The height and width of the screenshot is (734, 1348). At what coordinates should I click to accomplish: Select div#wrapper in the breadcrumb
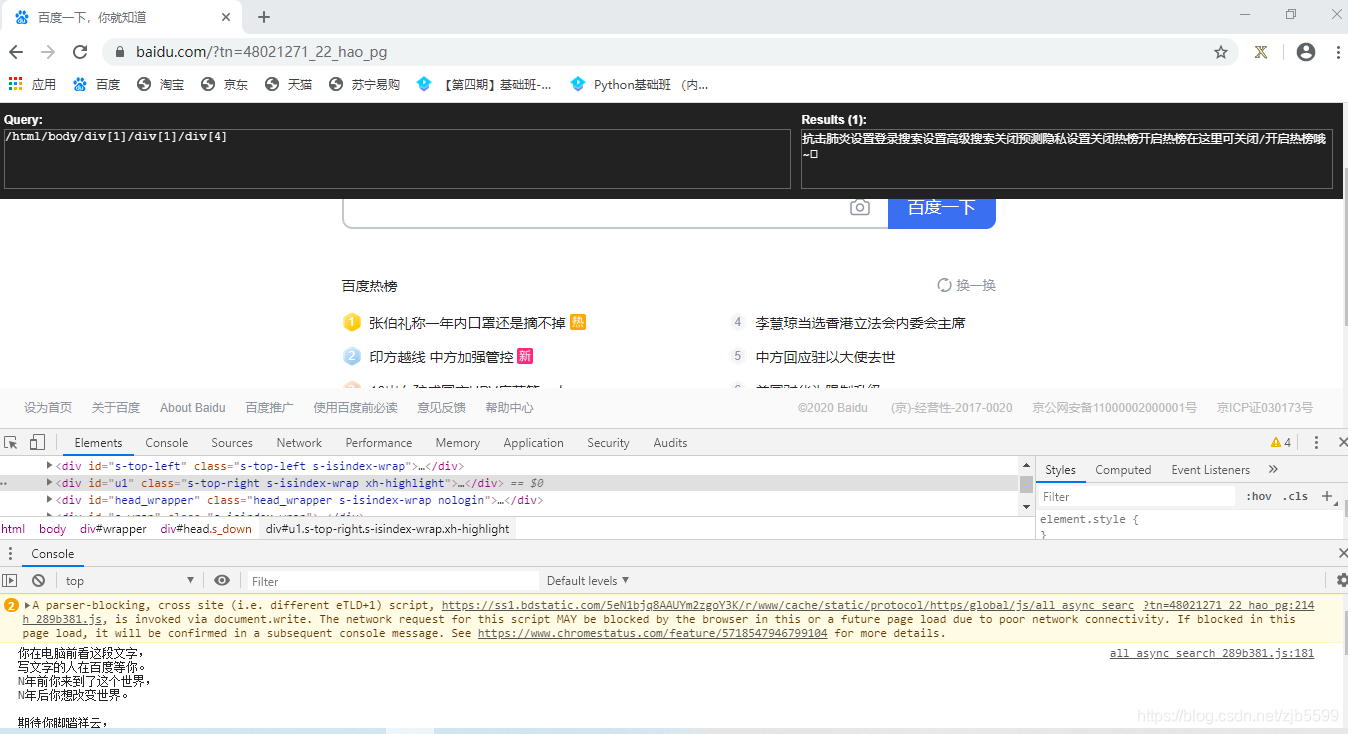pyautogui.click(x=113, y=529)
